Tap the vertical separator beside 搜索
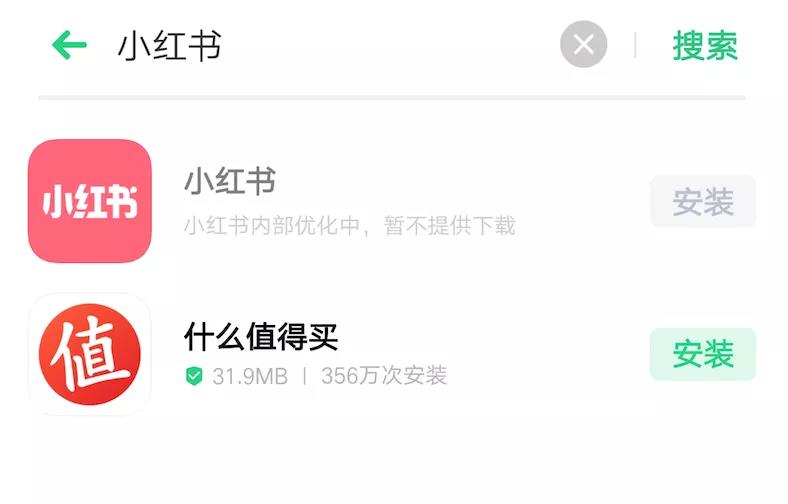Viewport: 788px width, 504px height. click(635, 45)
